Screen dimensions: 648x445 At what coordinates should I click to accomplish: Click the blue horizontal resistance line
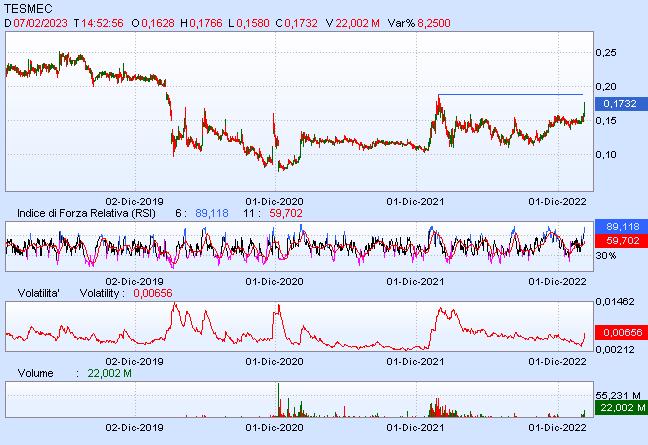pos(510,95)
